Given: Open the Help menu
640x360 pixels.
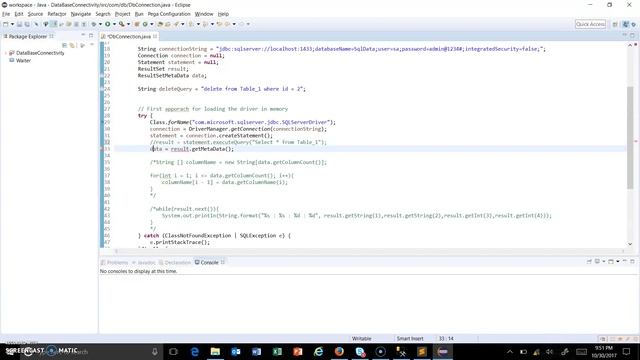Looking at the screenshot, I should pos(223,14).
